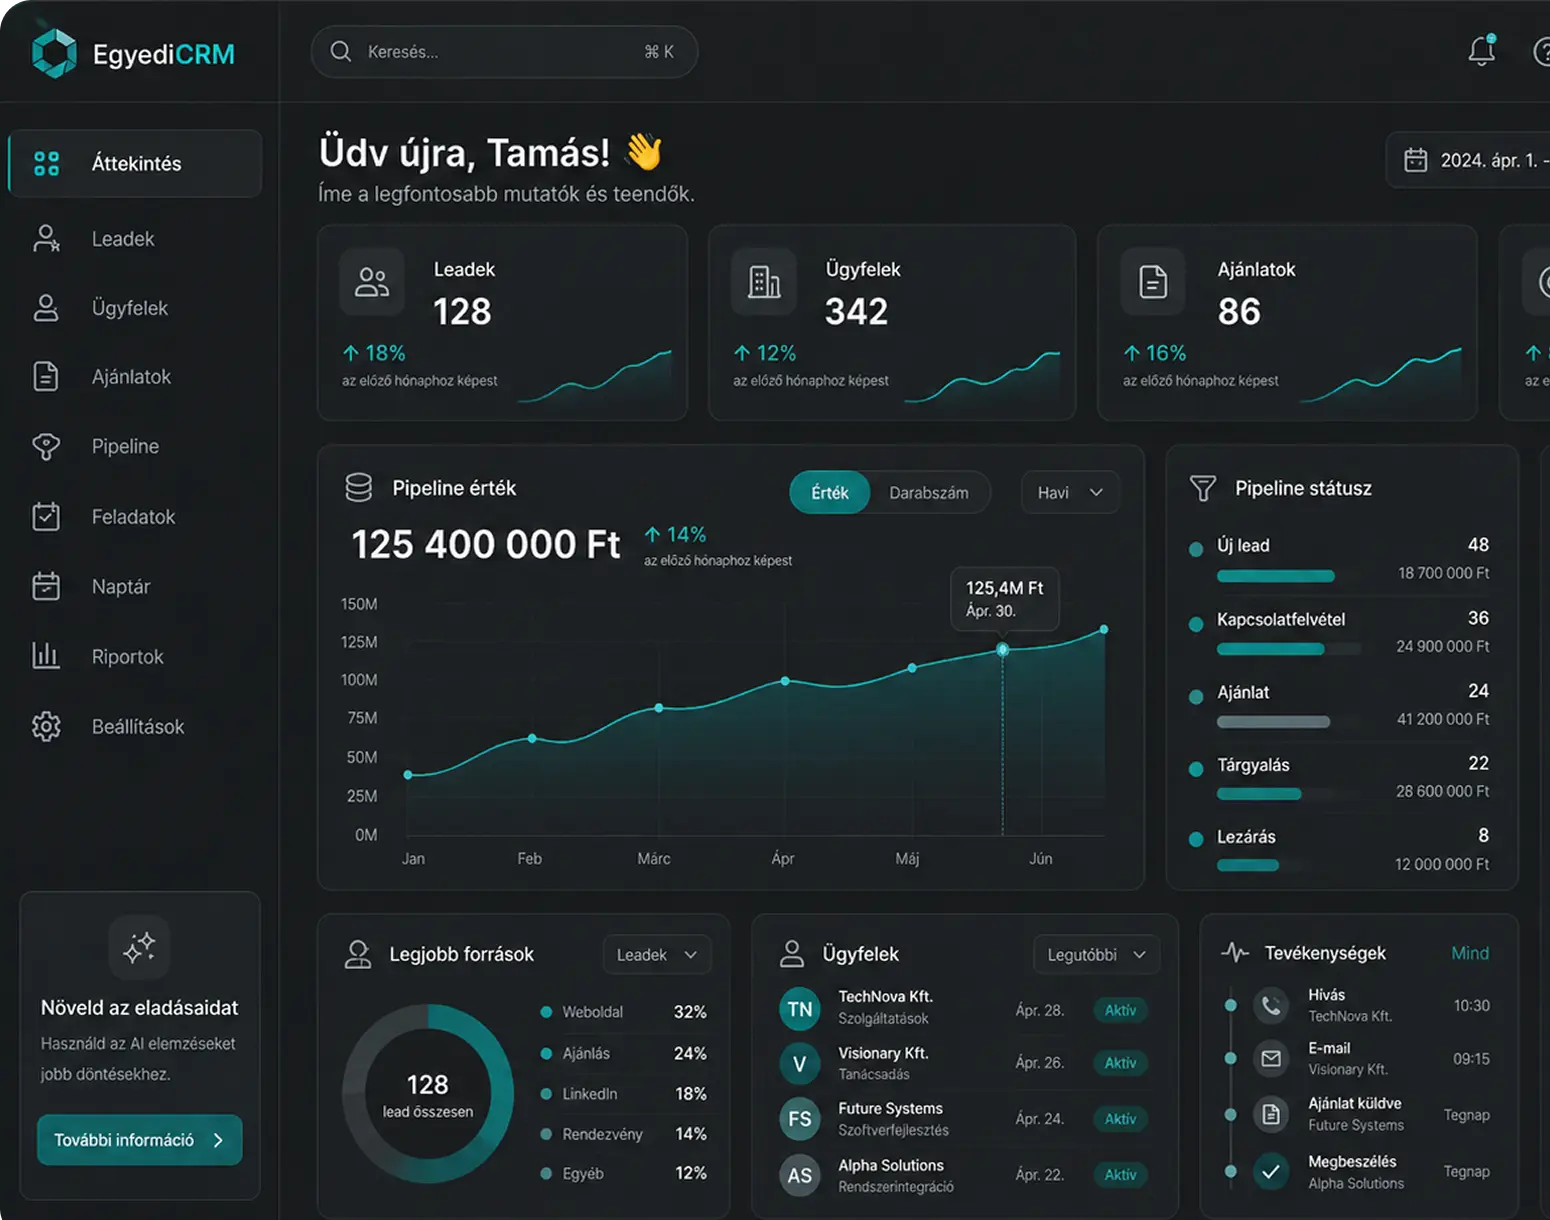The image size is (1550, 1220).
Task: Open Beállítások gear icon
Action: [46, 726]
